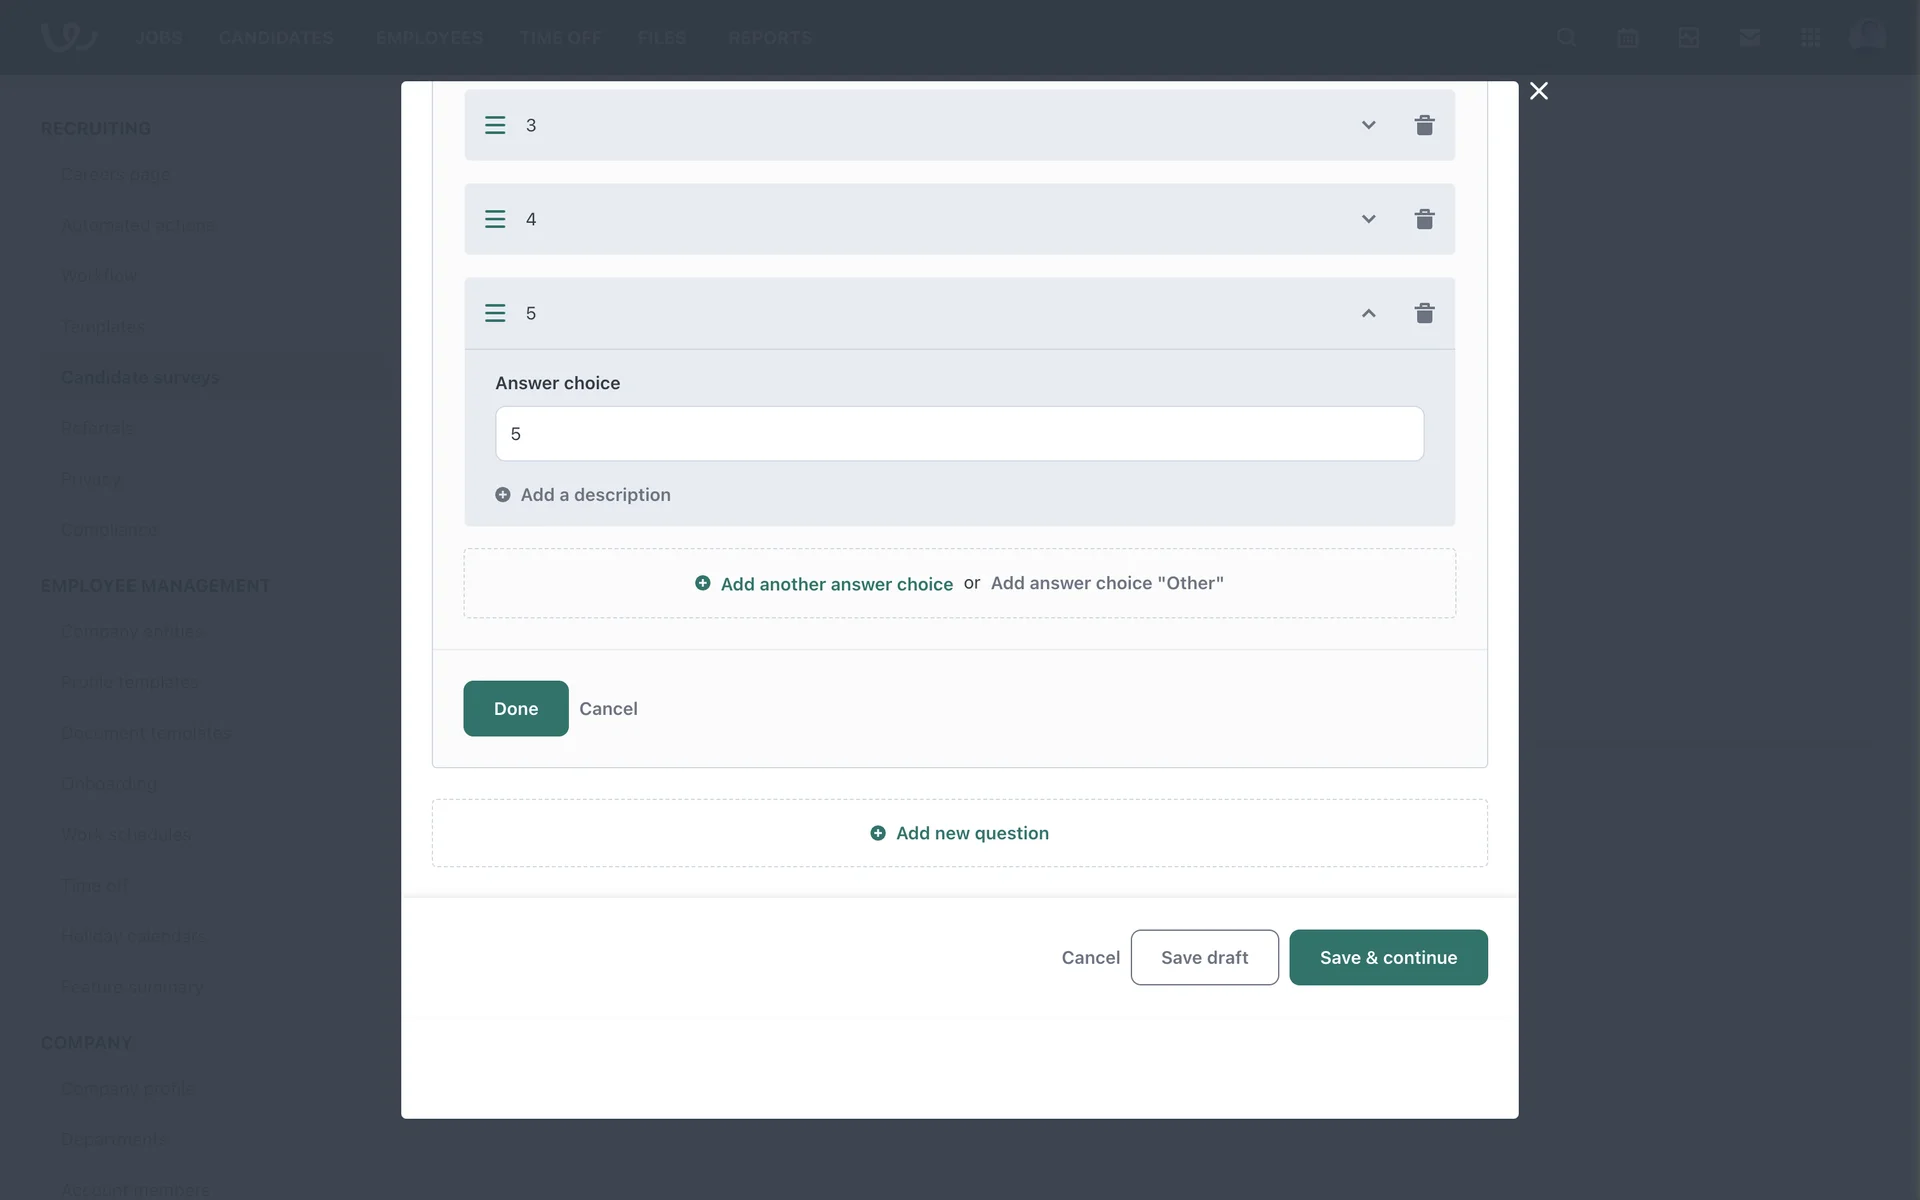Delete answer choice 4 with trash icon
The width and height of the screenshot is (1920, 1200).
(x=1424, y=219)
